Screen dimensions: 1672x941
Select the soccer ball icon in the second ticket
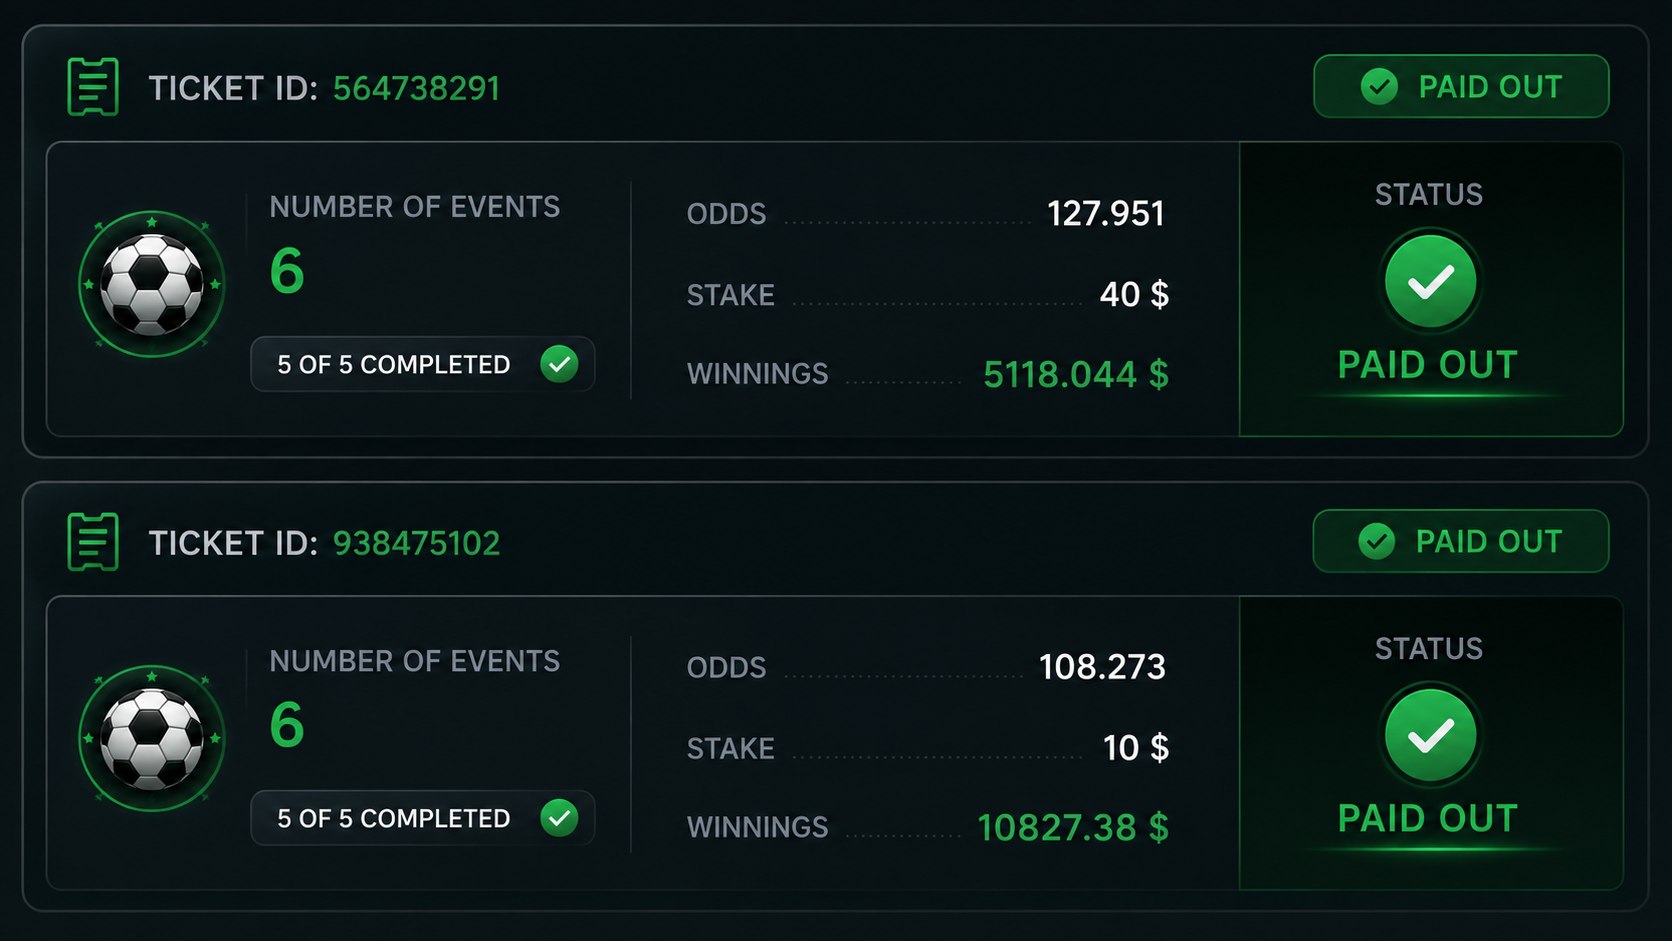(152, 738)
